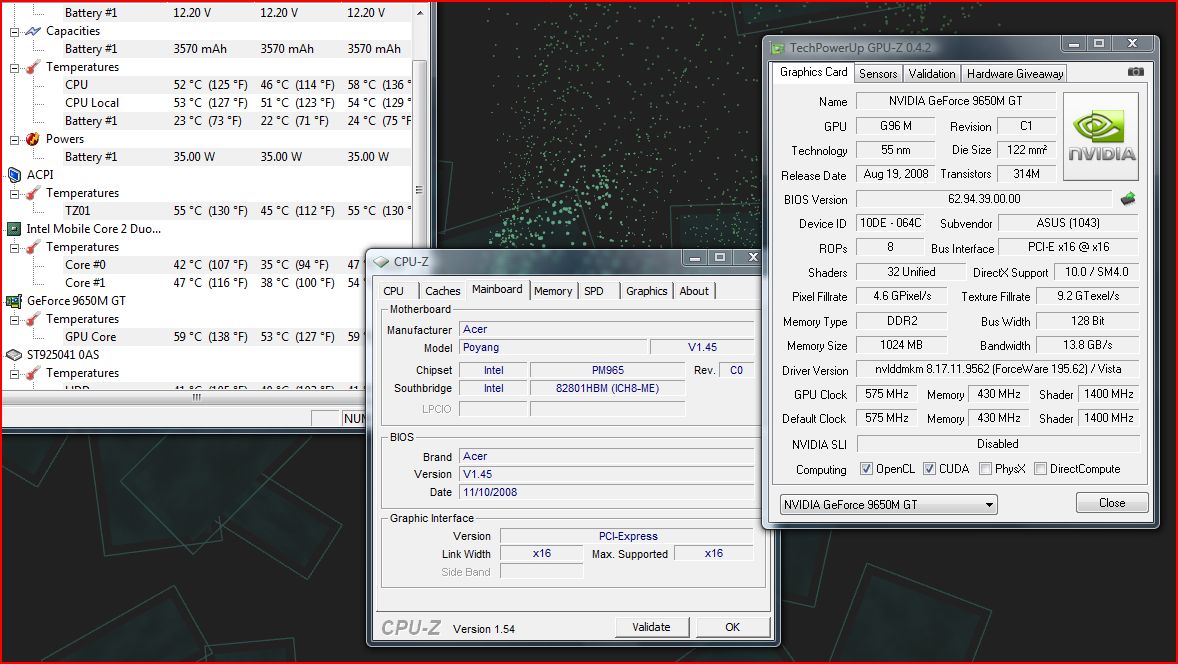Click the Close button in GPU-Z
The image size is (1178, 664).
[x=1112, y=503]
